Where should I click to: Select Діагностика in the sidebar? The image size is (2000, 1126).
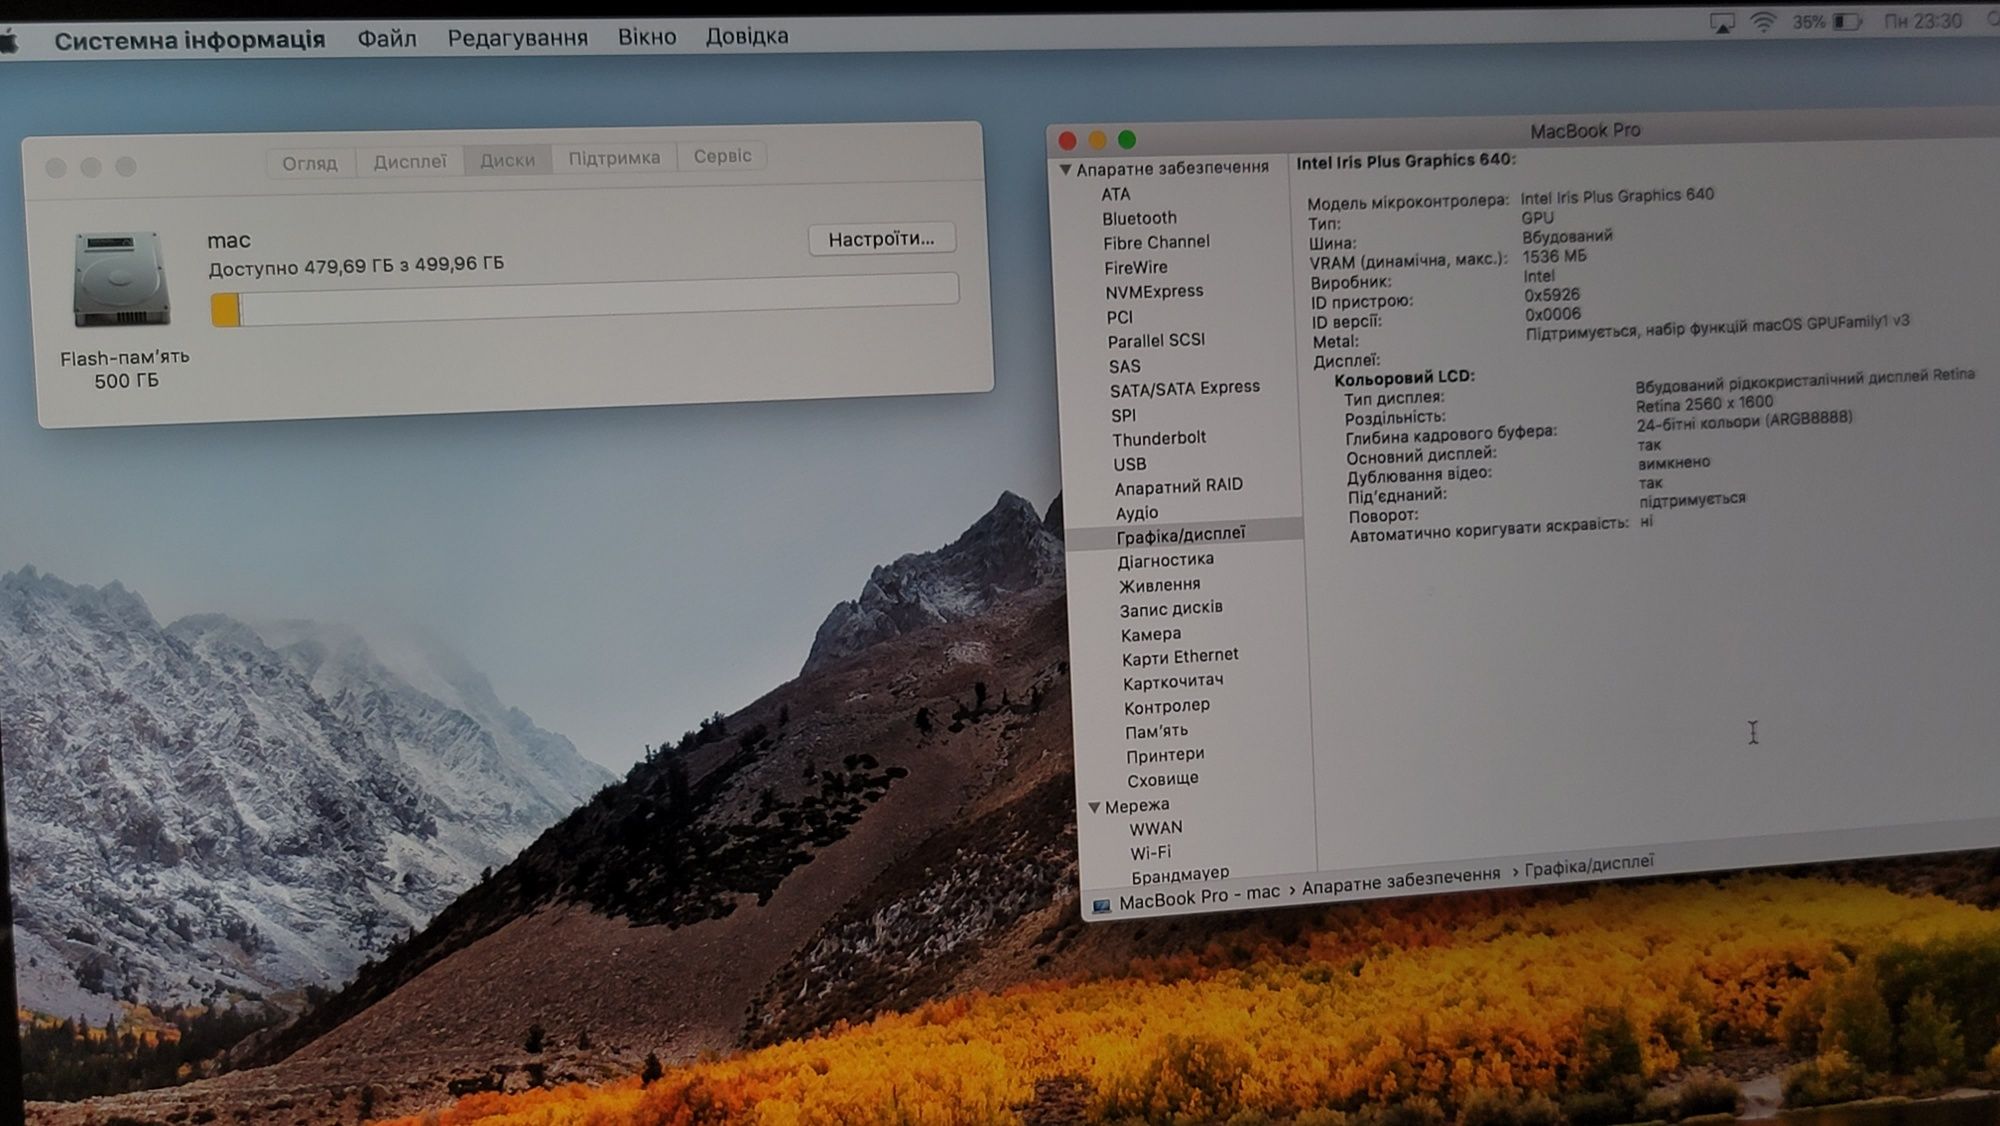click(1165, 561)
